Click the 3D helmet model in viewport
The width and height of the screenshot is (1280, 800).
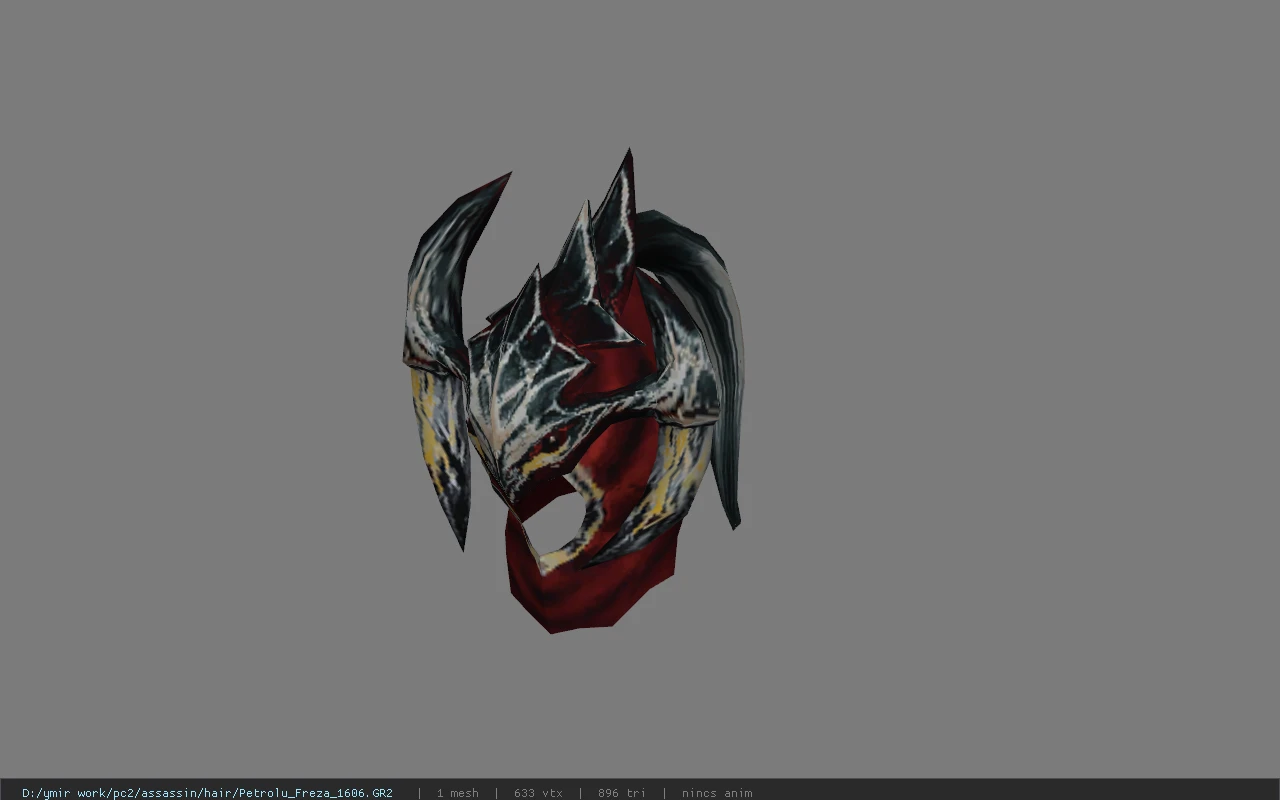[574, 391]
